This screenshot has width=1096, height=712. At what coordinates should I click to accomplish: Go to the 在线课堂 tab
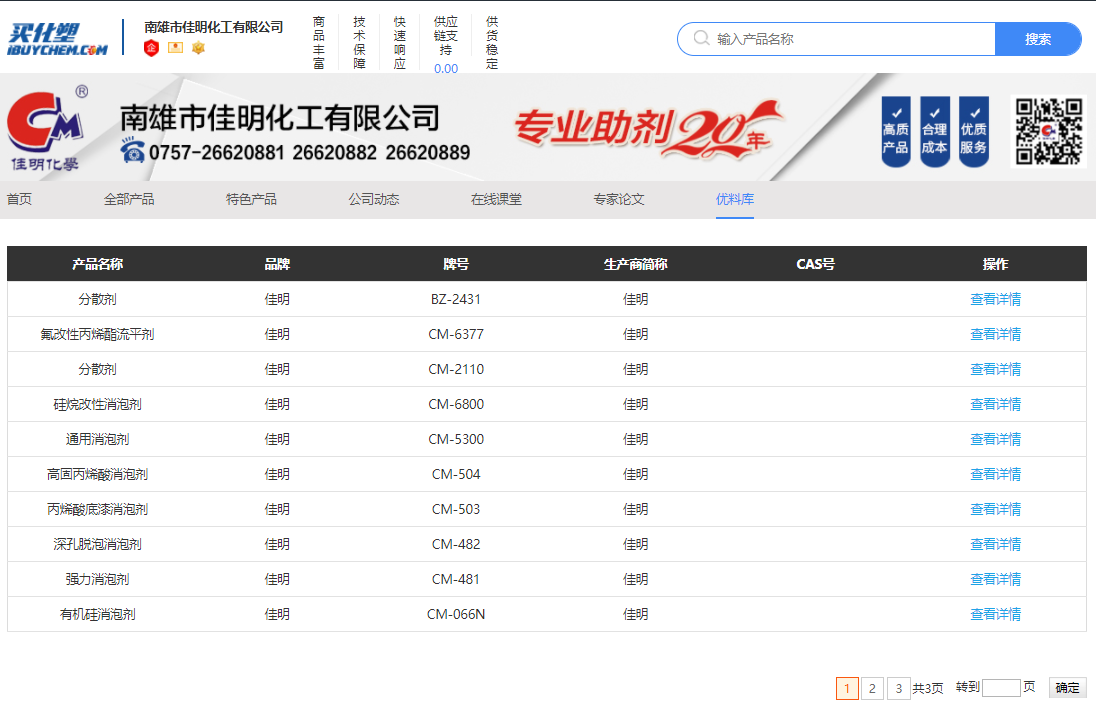point(496,200)
